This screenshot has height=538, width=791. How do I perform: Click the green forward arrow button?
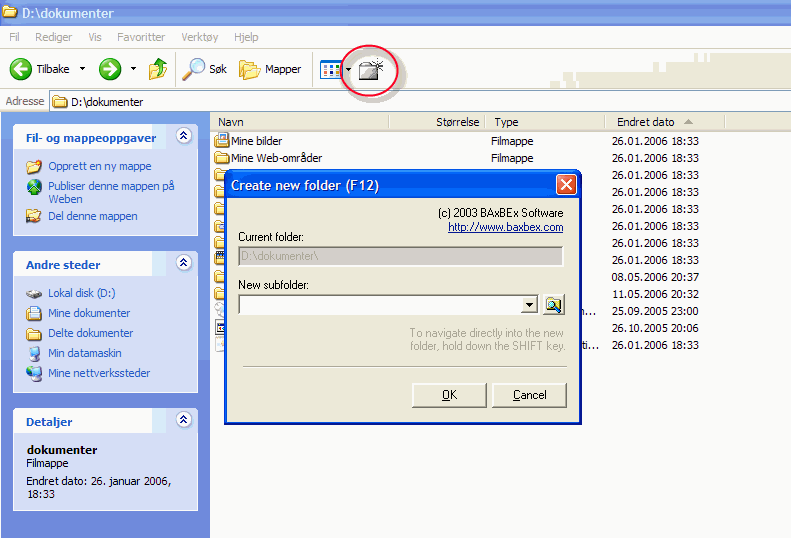[x=110, y=69]
